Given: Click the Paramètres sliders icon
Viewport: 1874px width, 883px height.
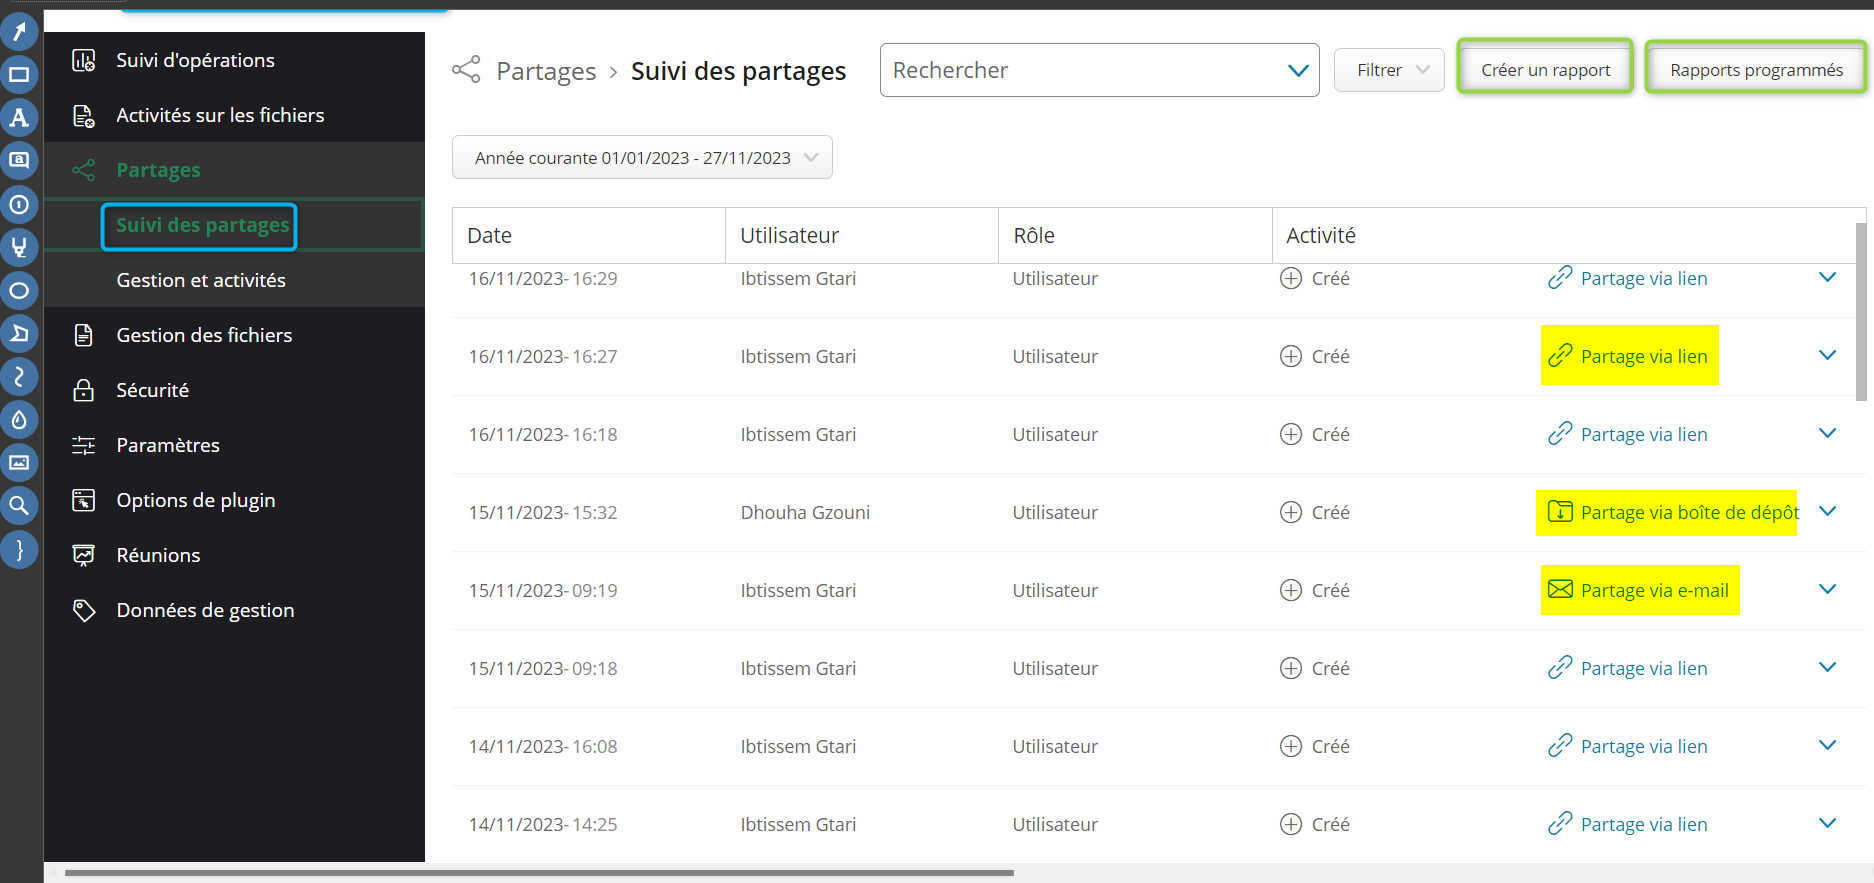Looking at the screenshot, I should tap(84, 445).
